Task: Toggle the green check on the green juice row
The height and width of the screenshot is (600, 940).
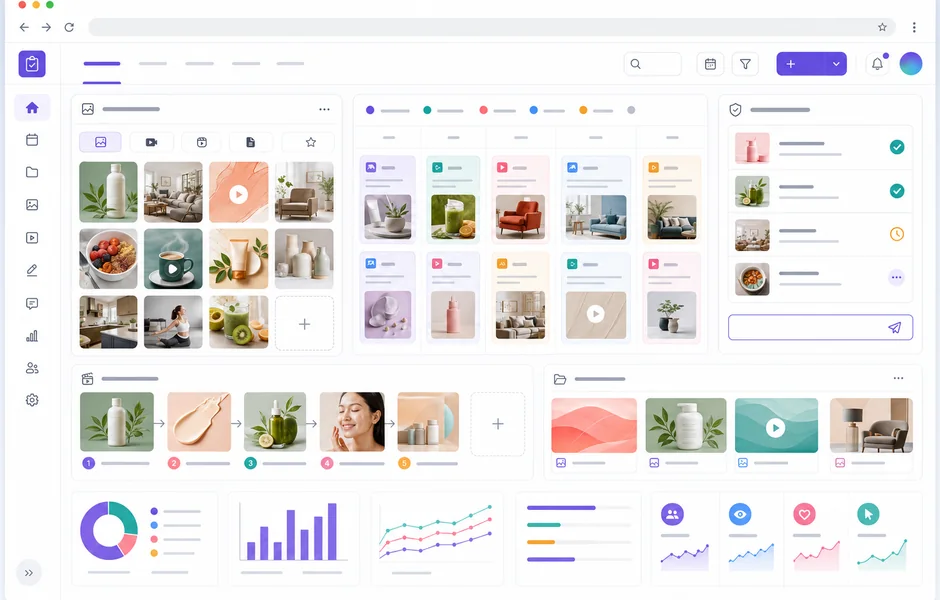Action: point(897,191)
